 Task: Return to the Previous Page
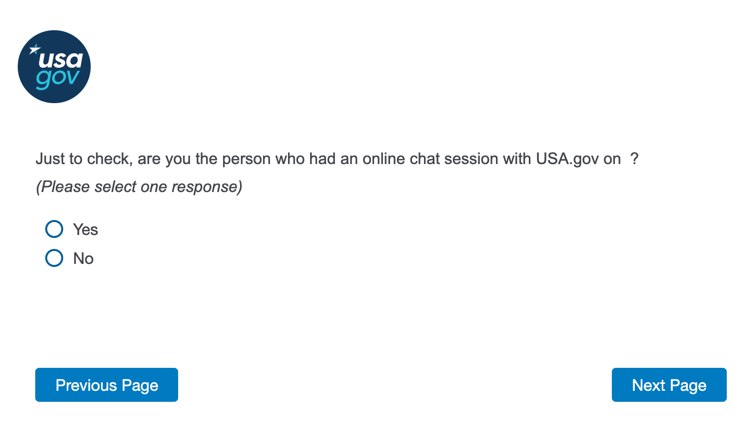point(106,385)
